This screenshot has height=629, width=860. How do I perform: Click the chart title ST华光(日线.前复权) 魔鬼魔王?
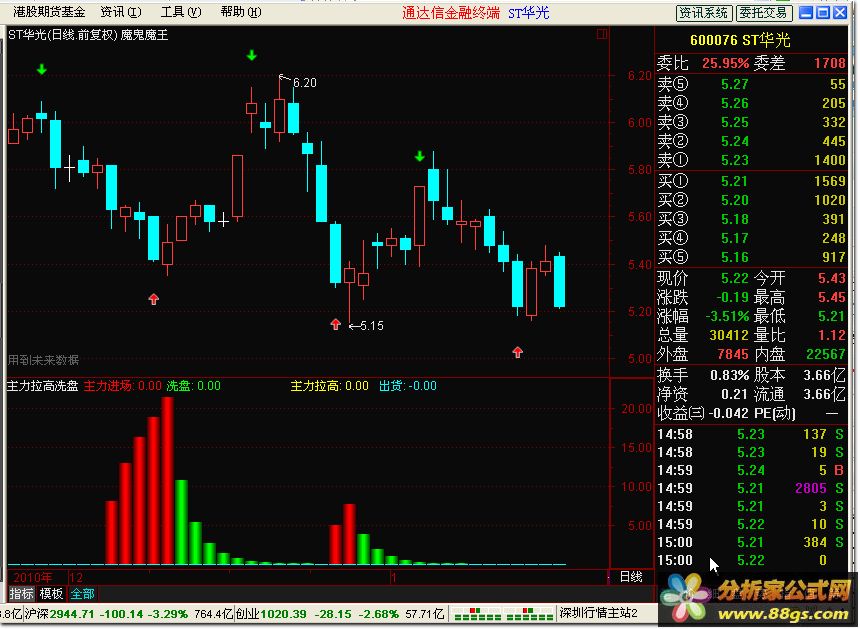[x=88, y=35]
